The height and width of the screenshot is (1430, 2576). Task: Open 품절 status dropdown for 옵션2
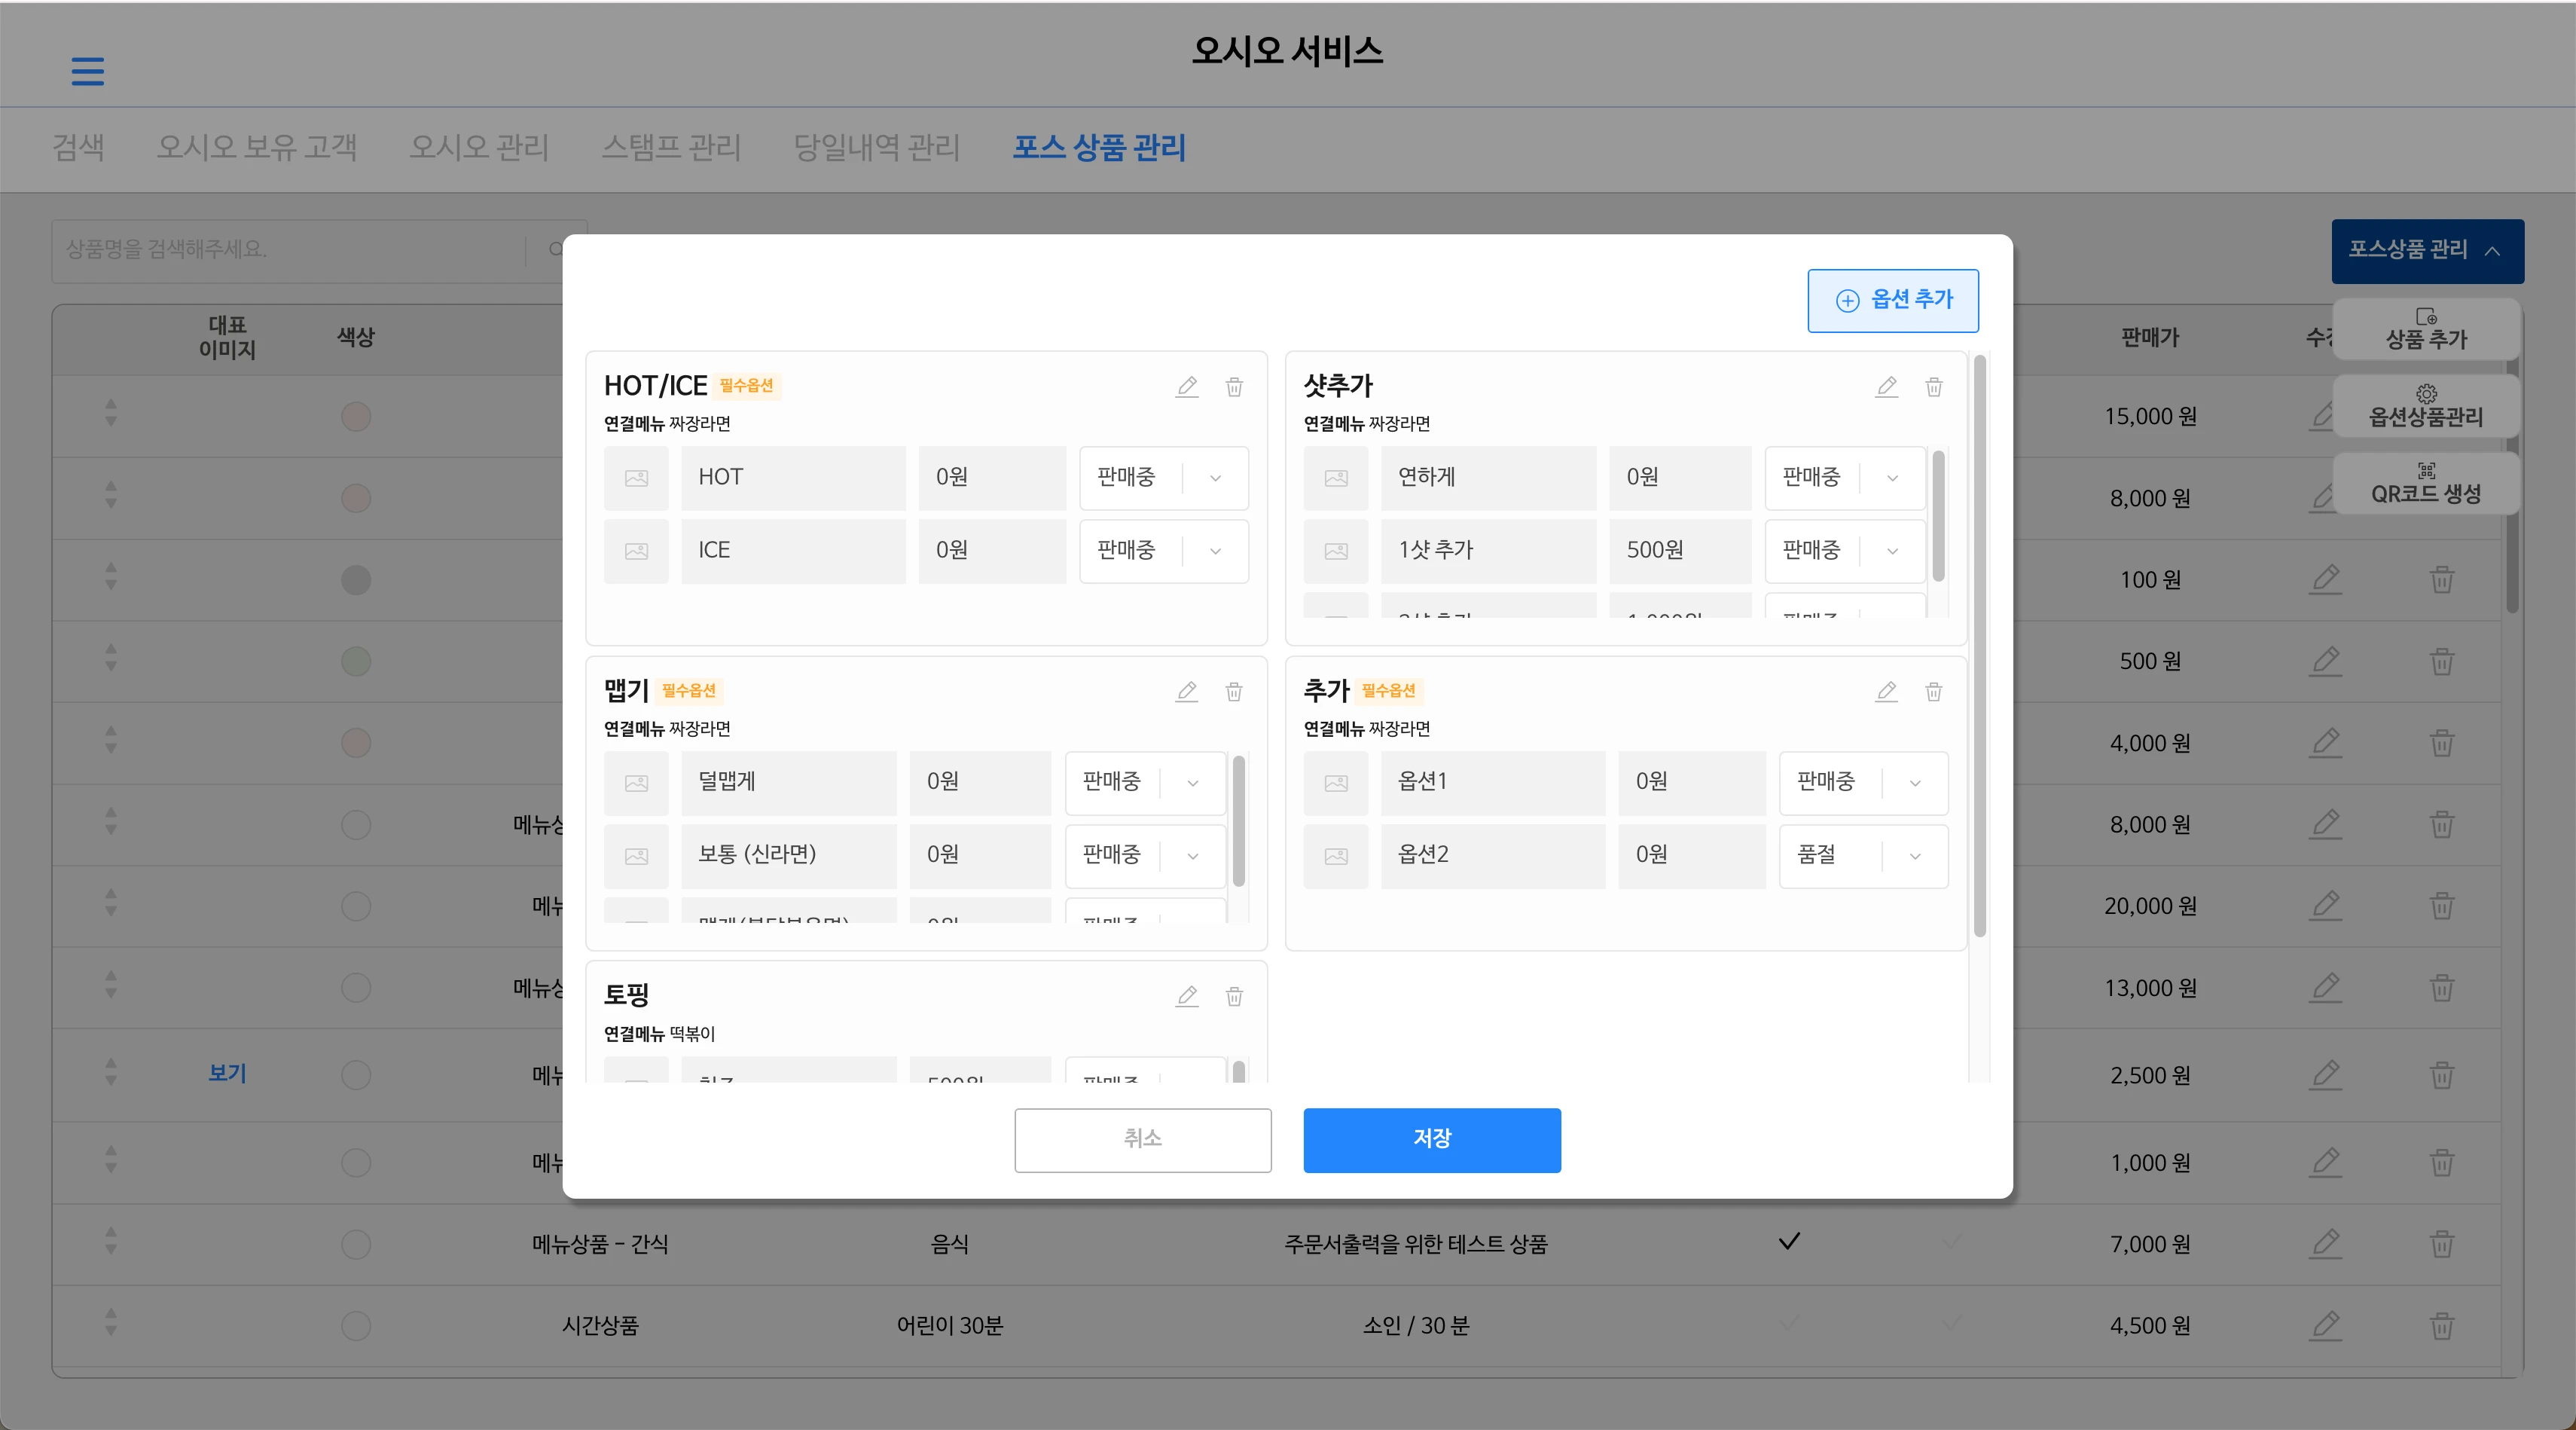1864,856
